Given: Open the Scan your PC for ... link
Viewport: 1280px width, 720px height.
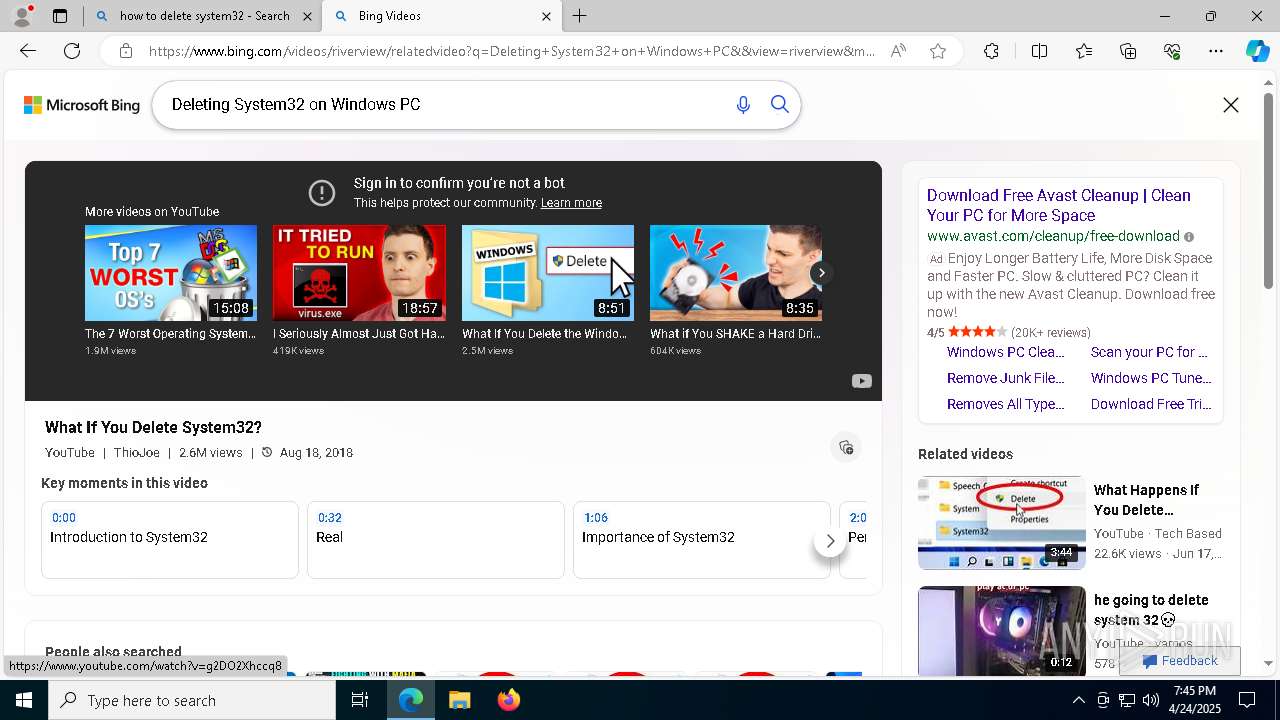Looking at the screenshot, I should (1149, 352).
